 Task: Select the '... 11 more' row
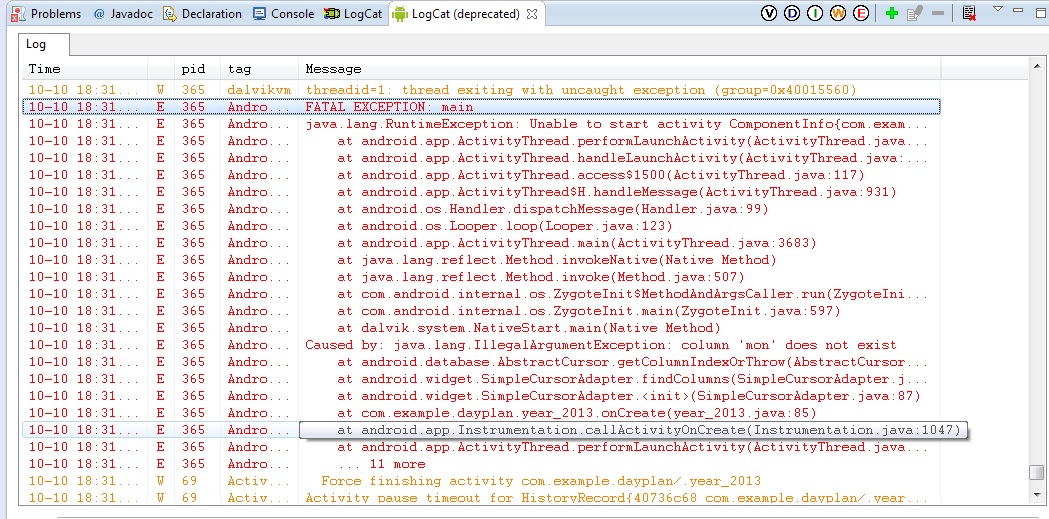tap(482, 464)
